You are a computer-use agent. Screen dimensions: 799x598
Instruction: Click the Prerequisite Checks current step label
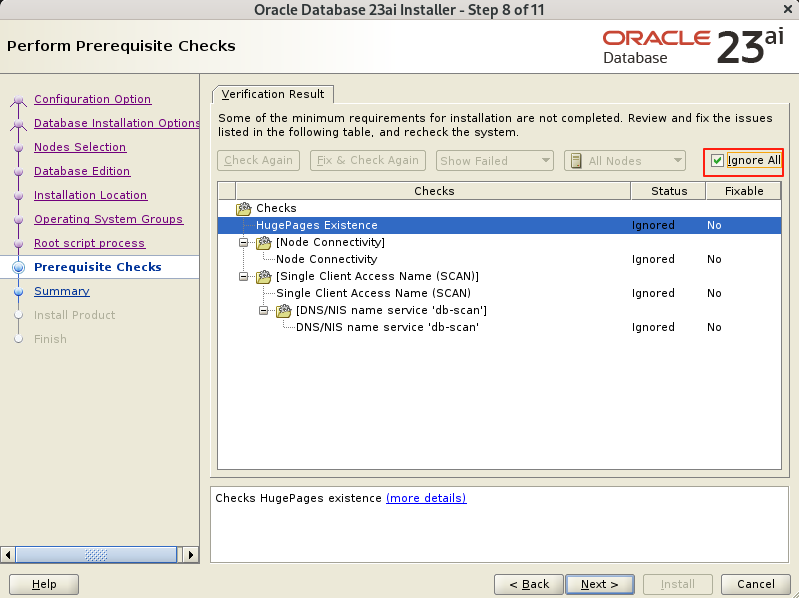(98, 267)
